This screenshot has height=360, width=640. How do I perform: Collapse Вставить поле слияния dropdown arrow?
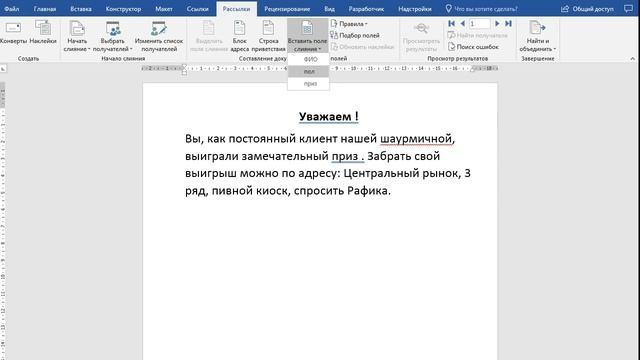(x=320, y=49)
